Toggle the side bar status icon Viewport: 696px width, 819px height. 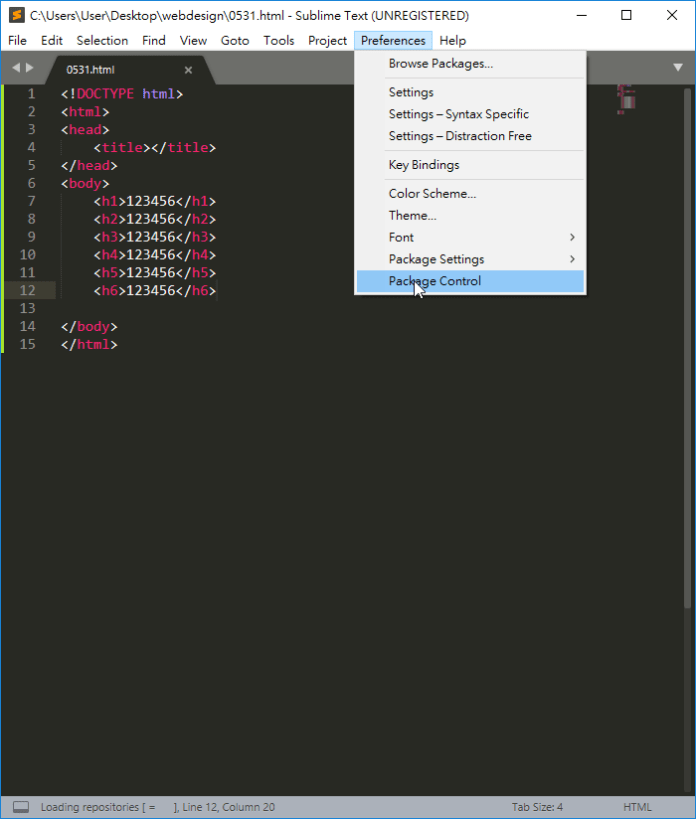tap(20, 807)
